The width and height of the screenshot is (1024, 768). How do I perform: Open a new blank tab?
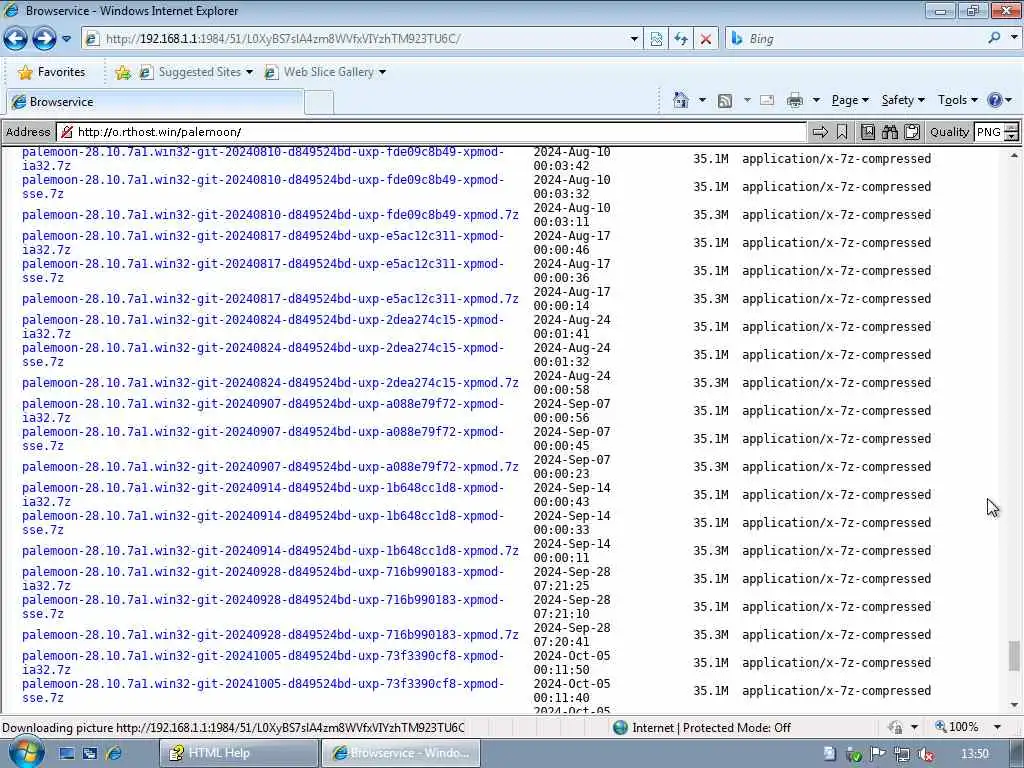coord(319,103)
